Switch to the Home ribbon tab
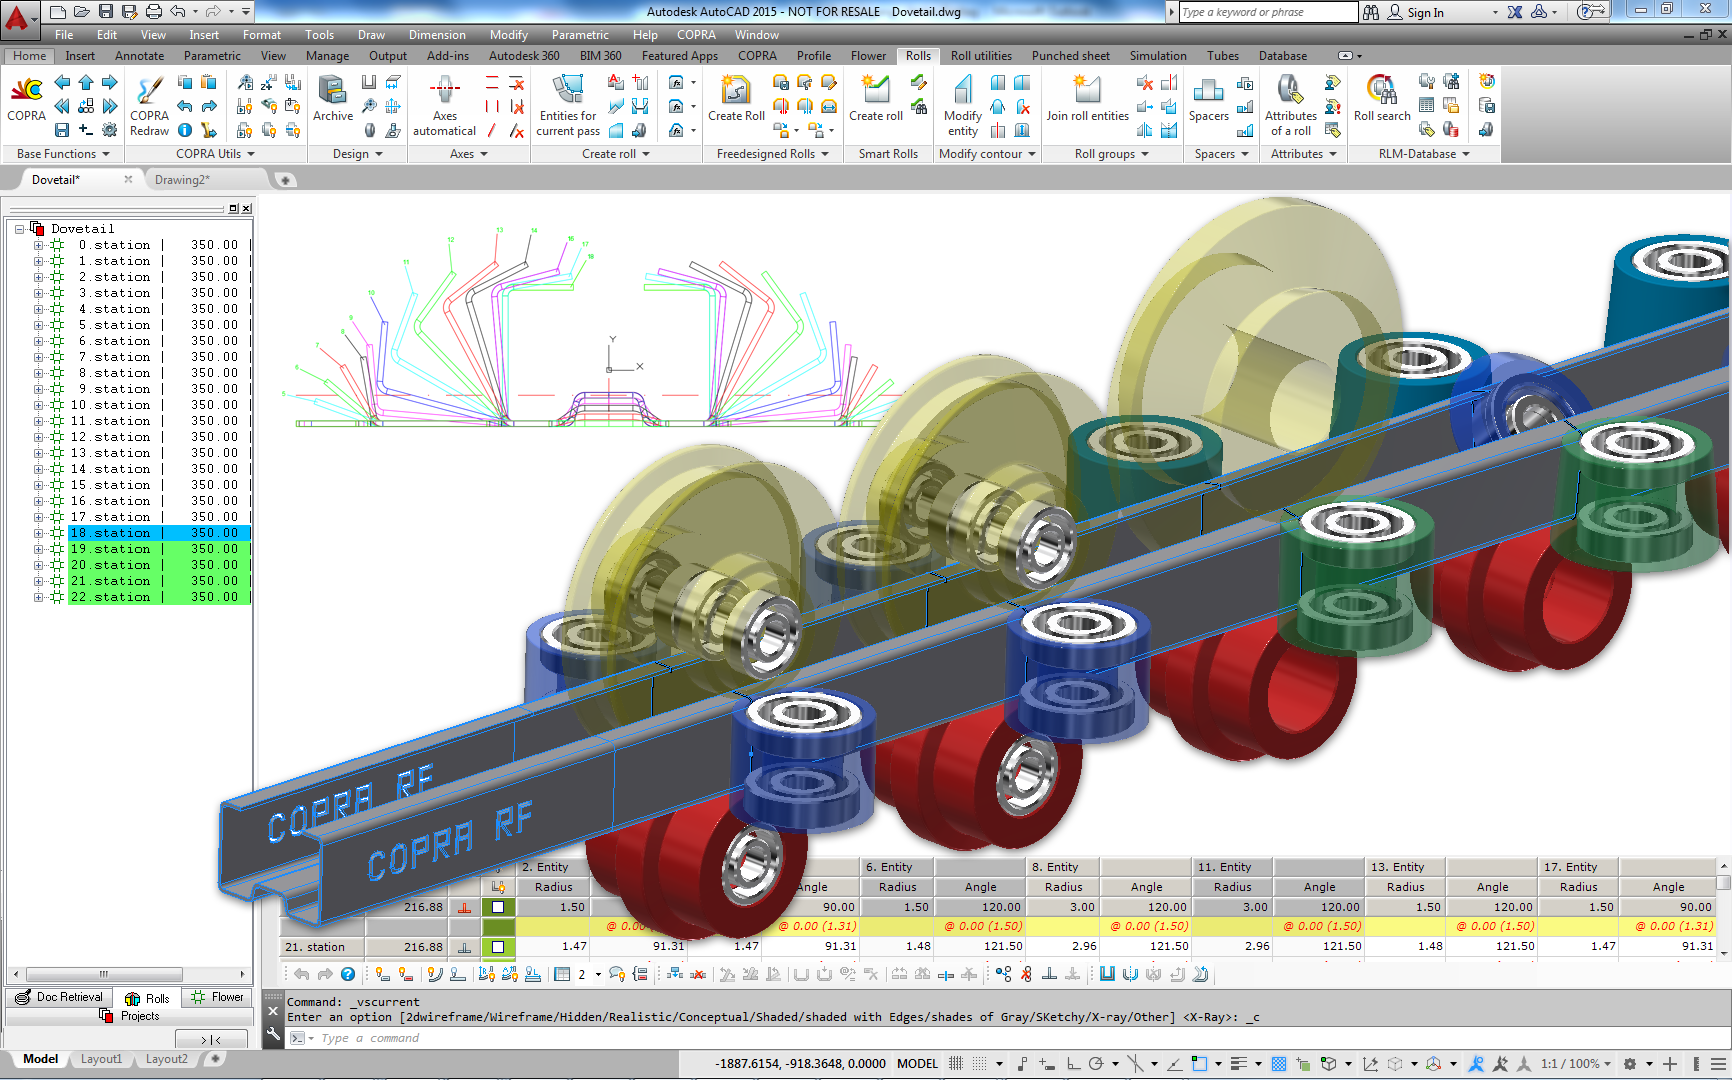The image size is (1732, 1080). click(x=29, y=56)
